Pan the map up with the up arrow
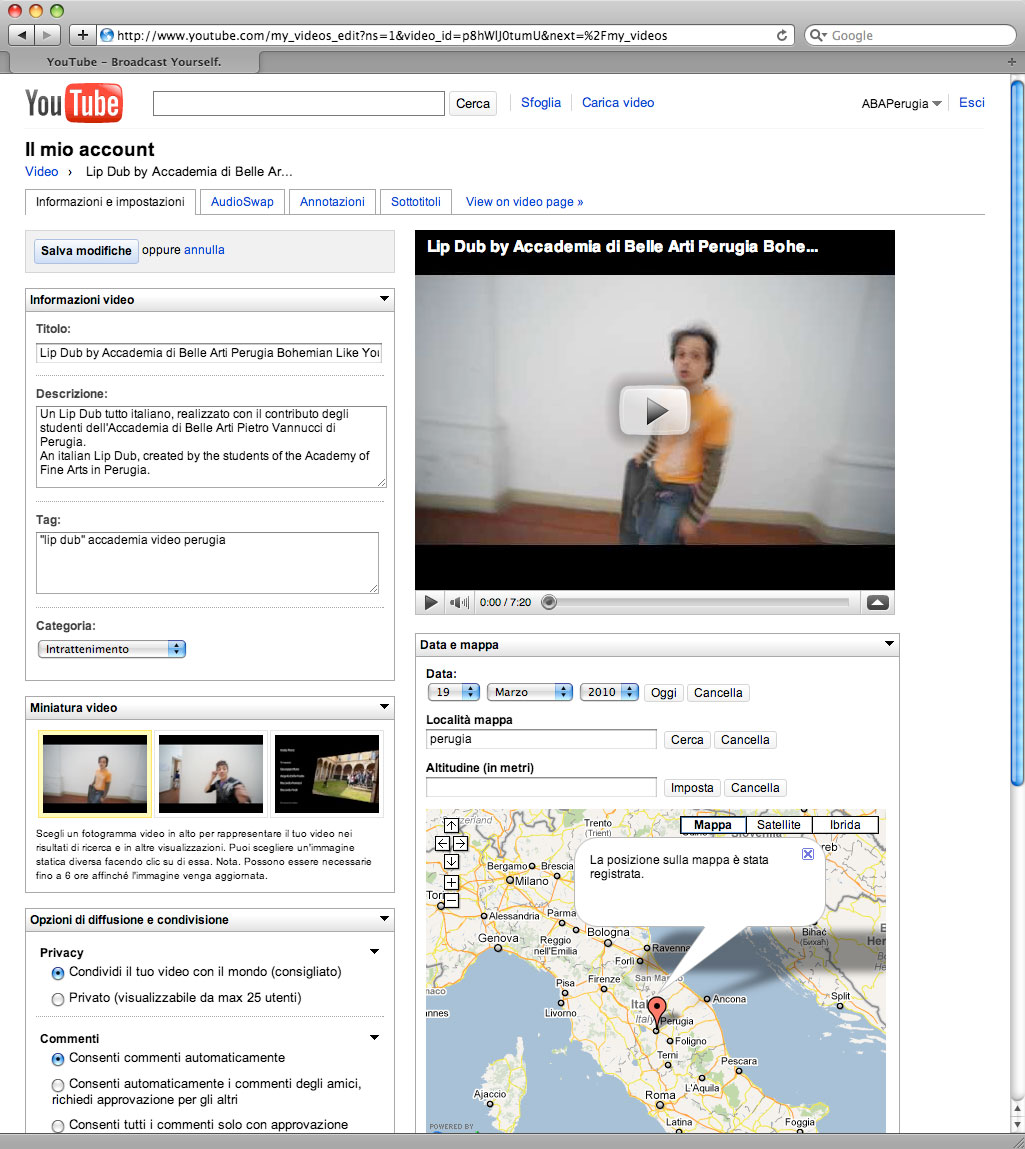 coord(451,825)
